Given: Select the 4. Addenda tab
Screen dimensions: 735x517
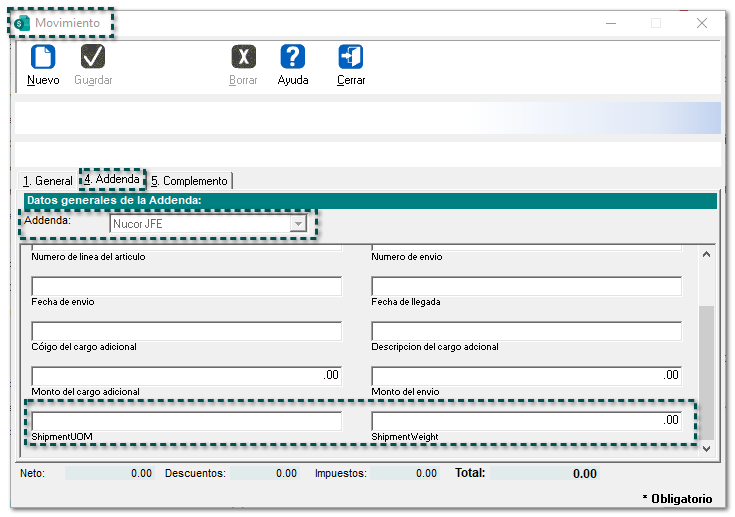Looking at the screenshot, I should pyautogui.click(x=110, y=180).
